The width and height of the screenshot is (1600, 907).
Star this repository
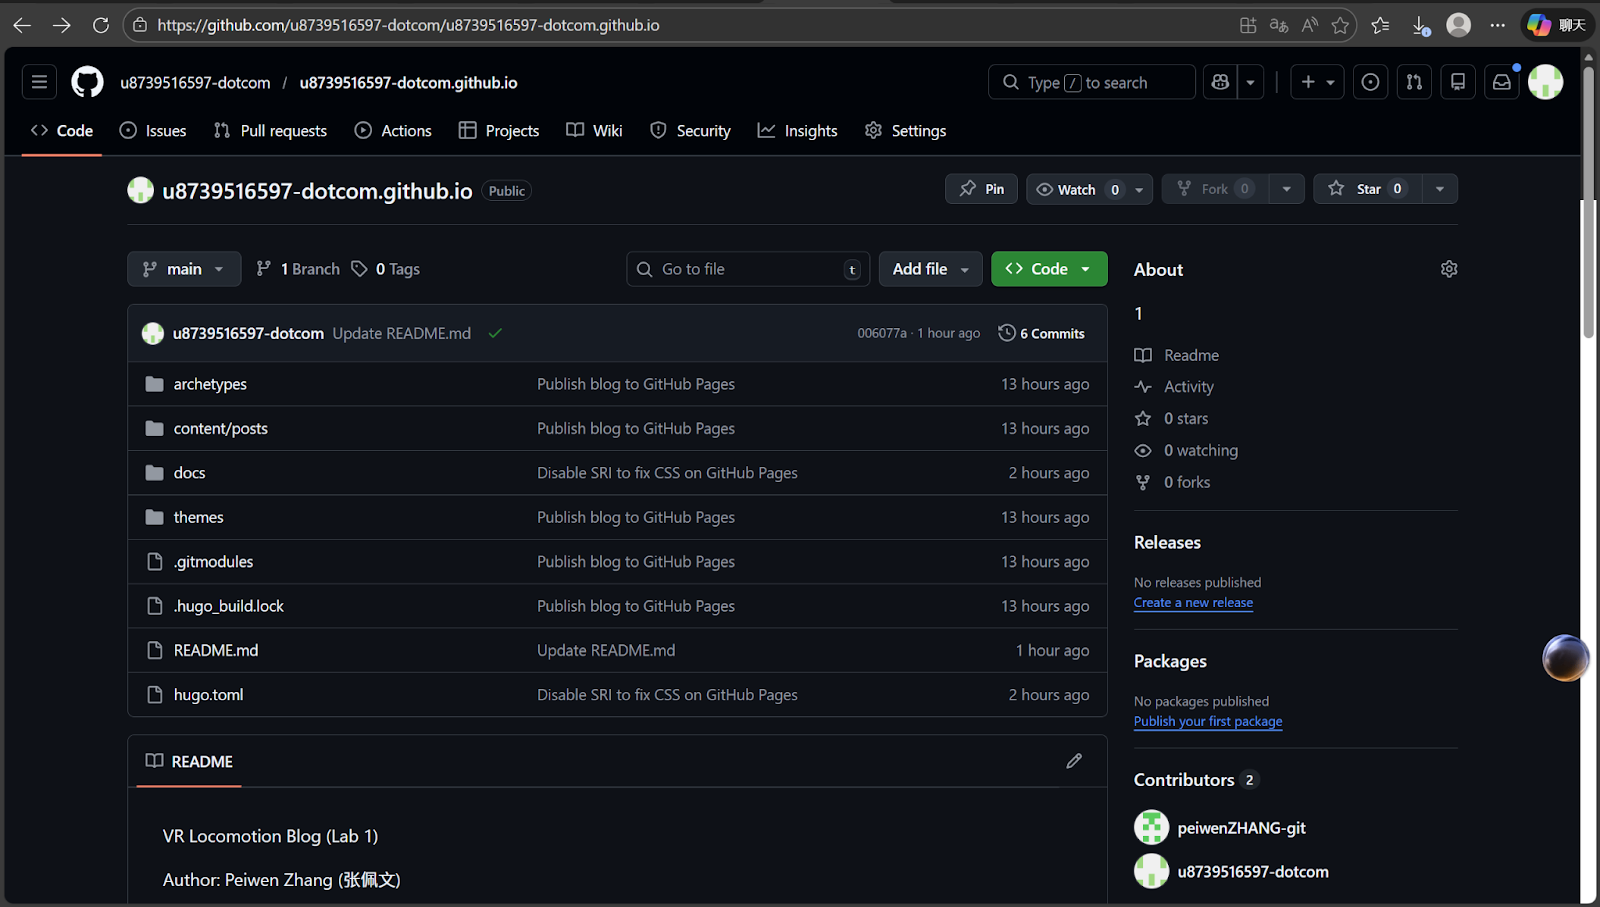pos(1367,189)
